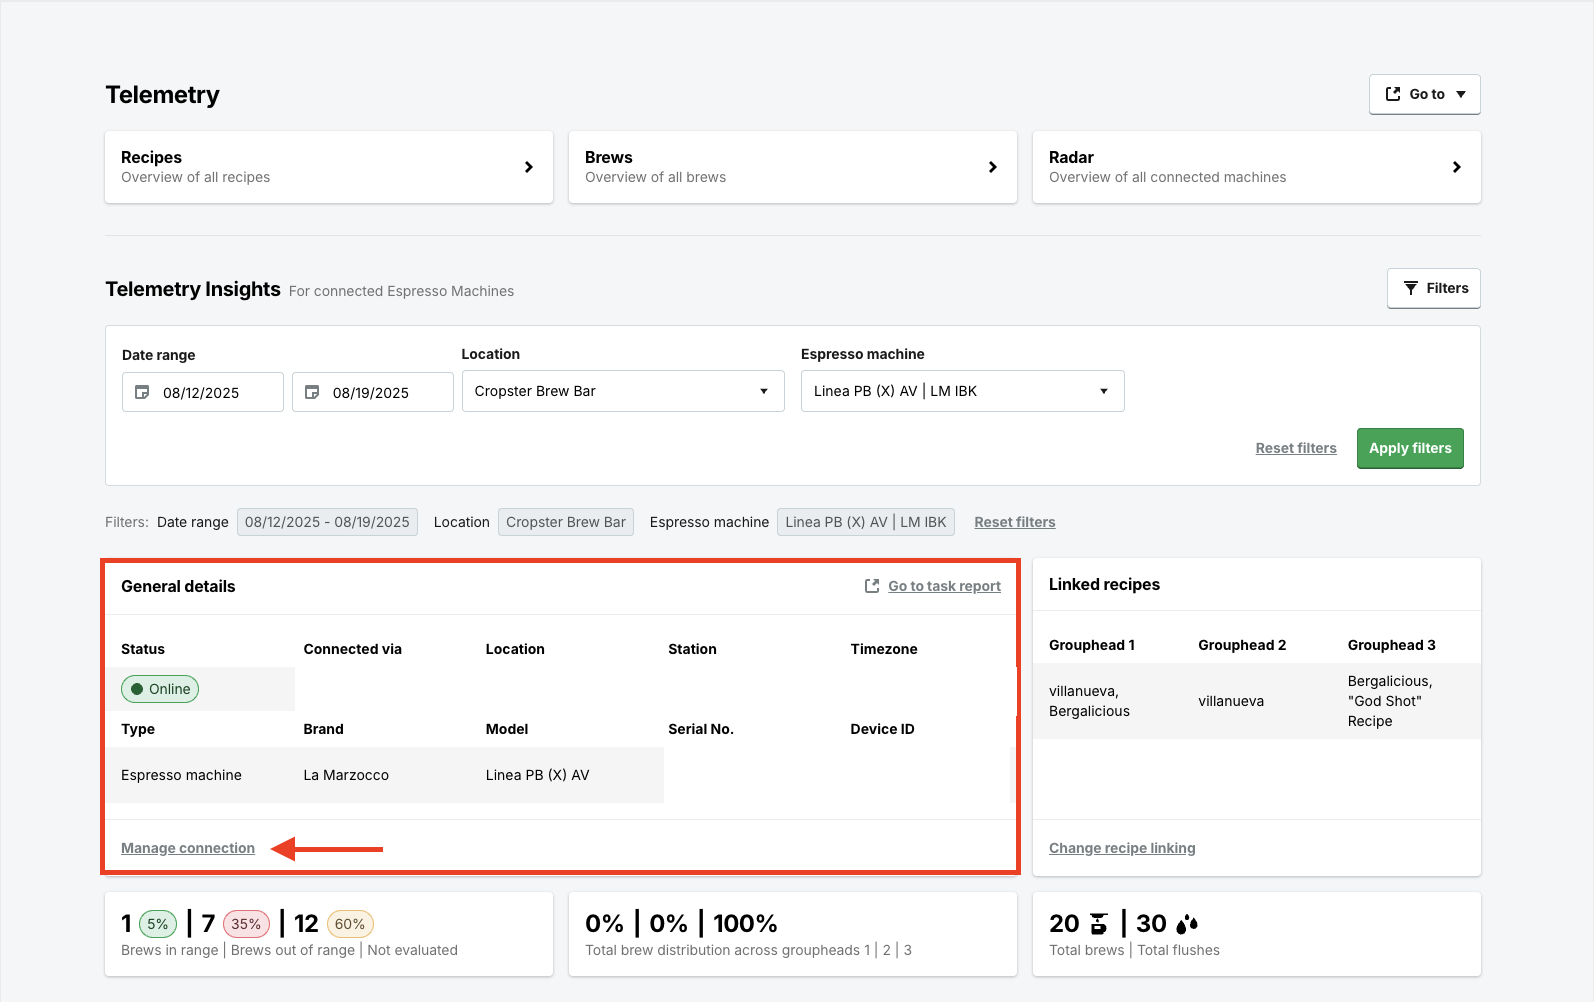Open the Recipes overview card

(x=329, y=167)
